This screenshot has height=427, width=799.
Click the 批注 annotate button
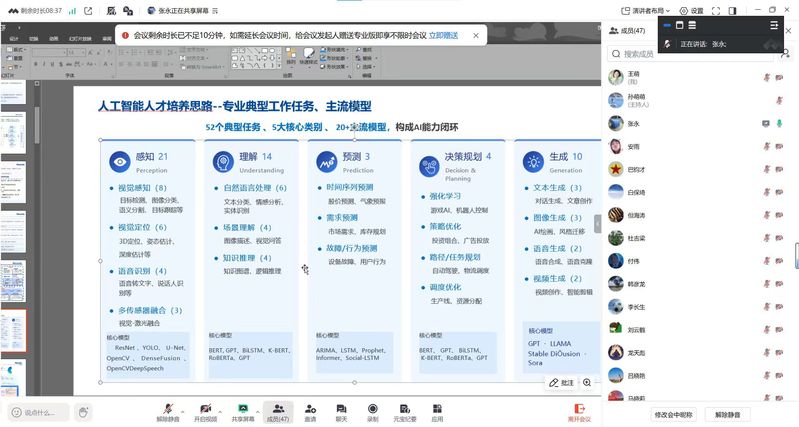click(561, 382)
